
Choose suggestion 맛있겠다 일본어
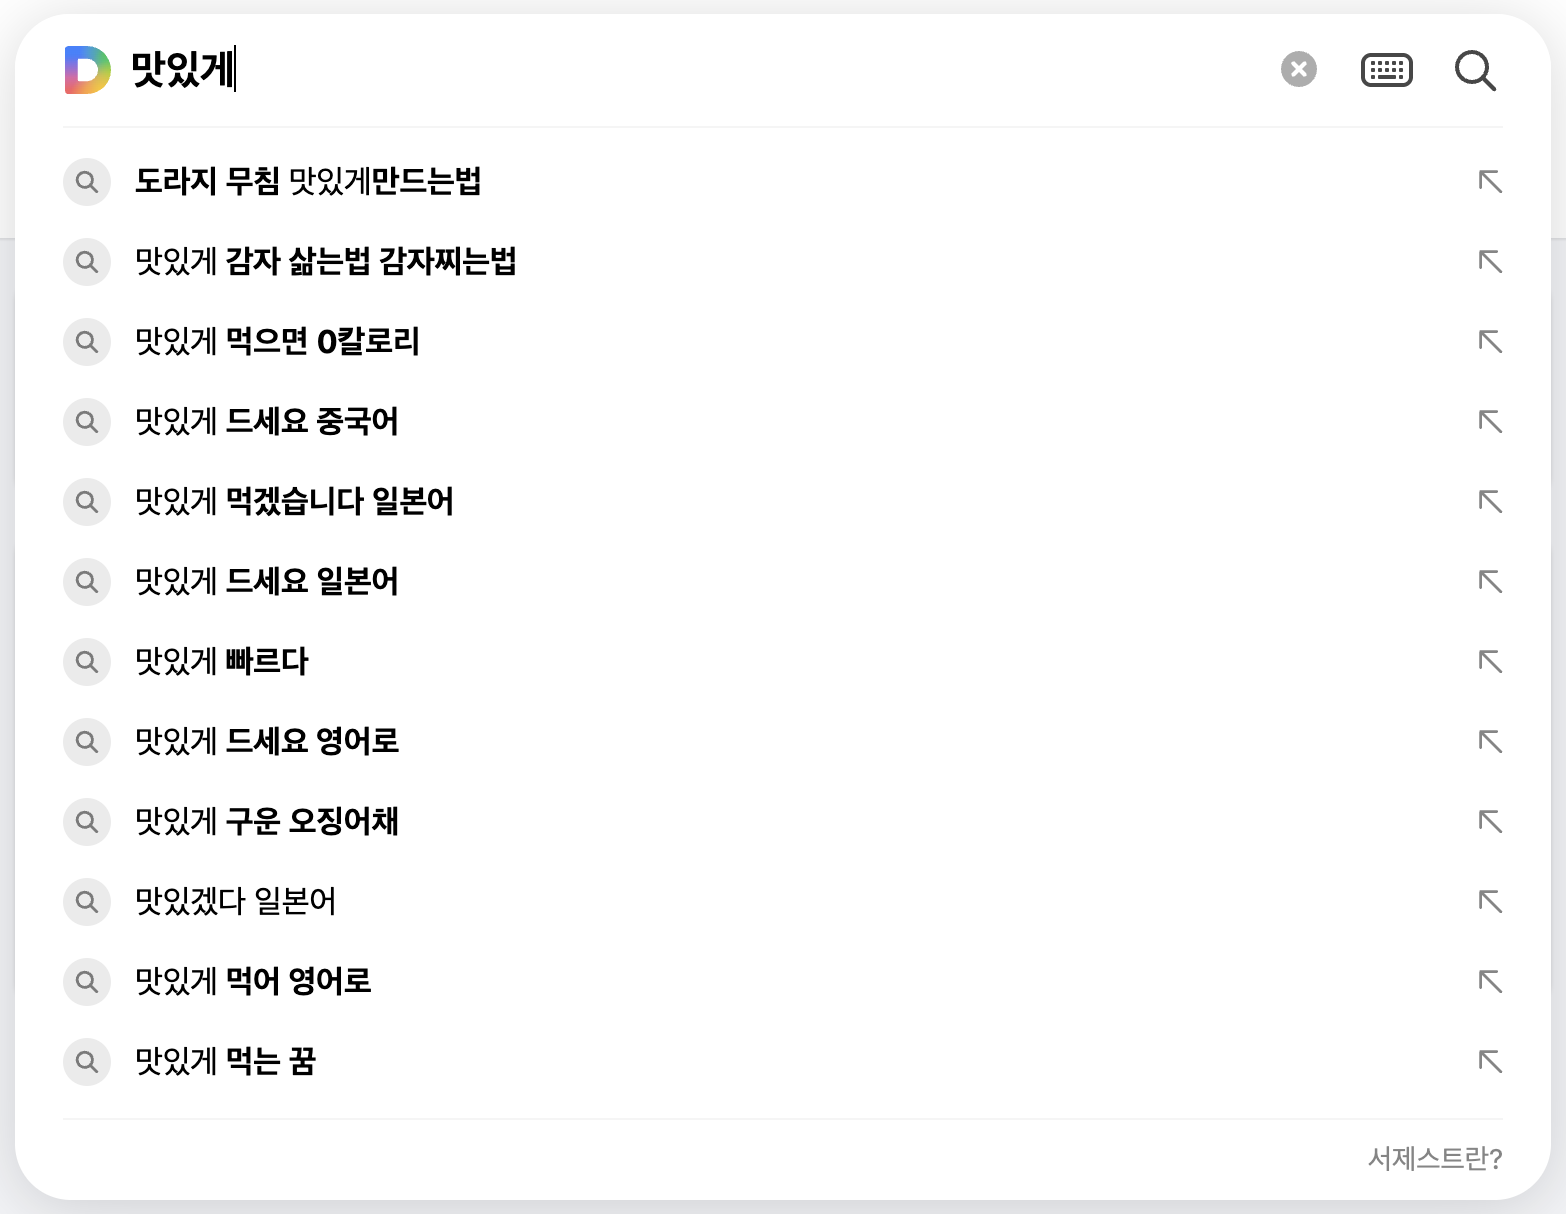coord(236,902)
